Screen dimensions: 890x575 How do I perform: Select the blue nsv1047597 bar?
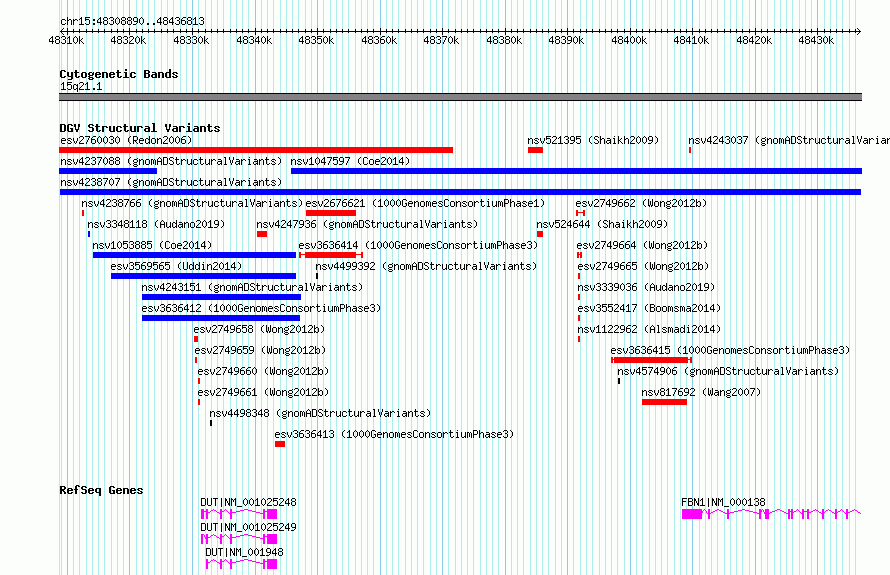pos(576,171)
